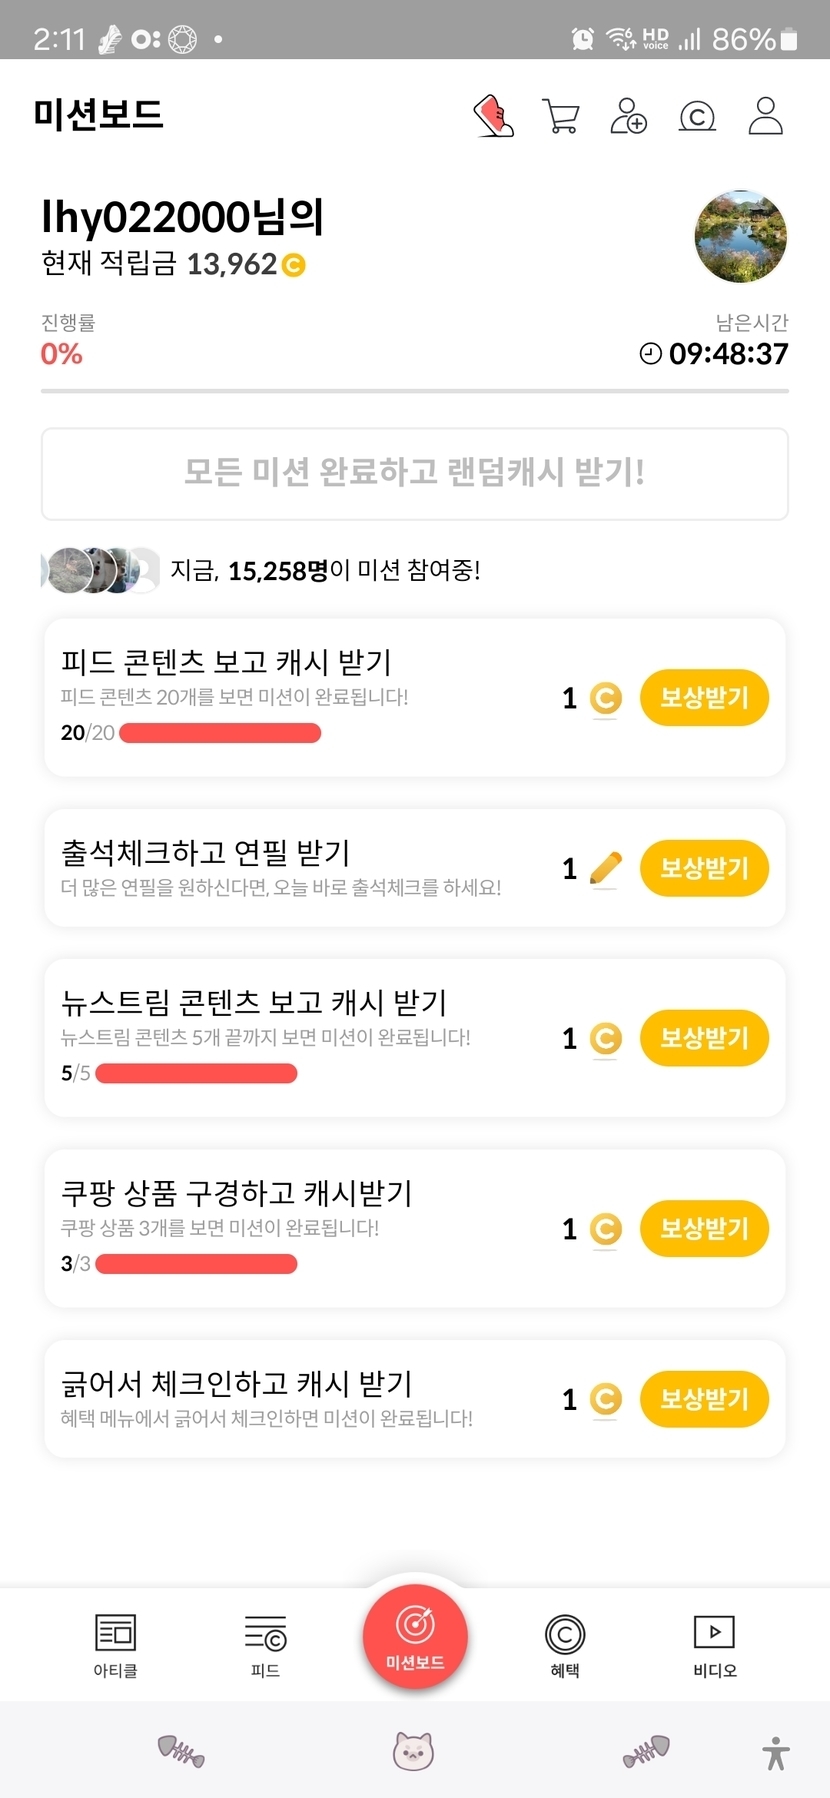Tap the red sneaker icon in header
The height and width of the screenshot is (1798, 830).
coord(493,116)
